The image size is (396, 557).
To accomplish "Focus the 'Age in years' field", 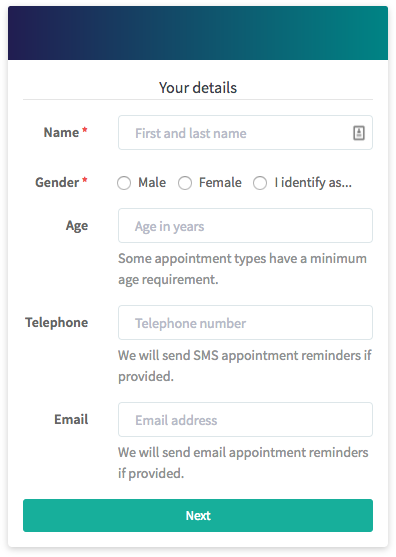I will coord(245,226).
